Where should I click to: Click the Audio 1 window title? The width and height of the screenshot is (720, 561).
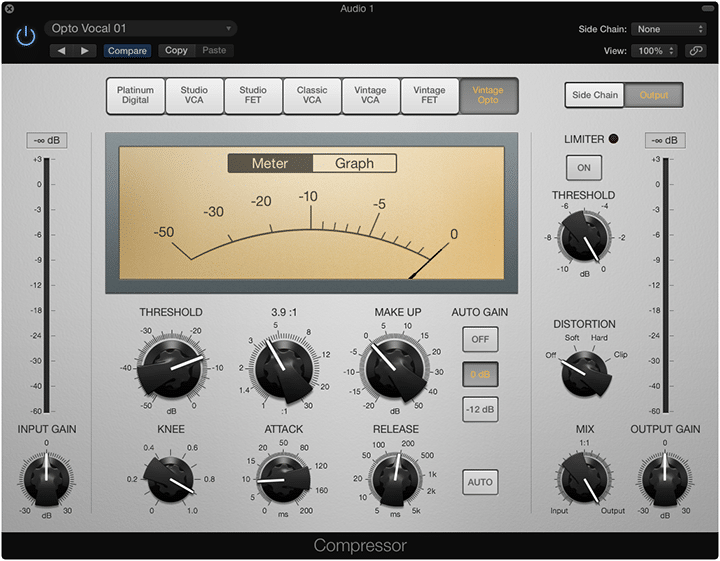357,8
